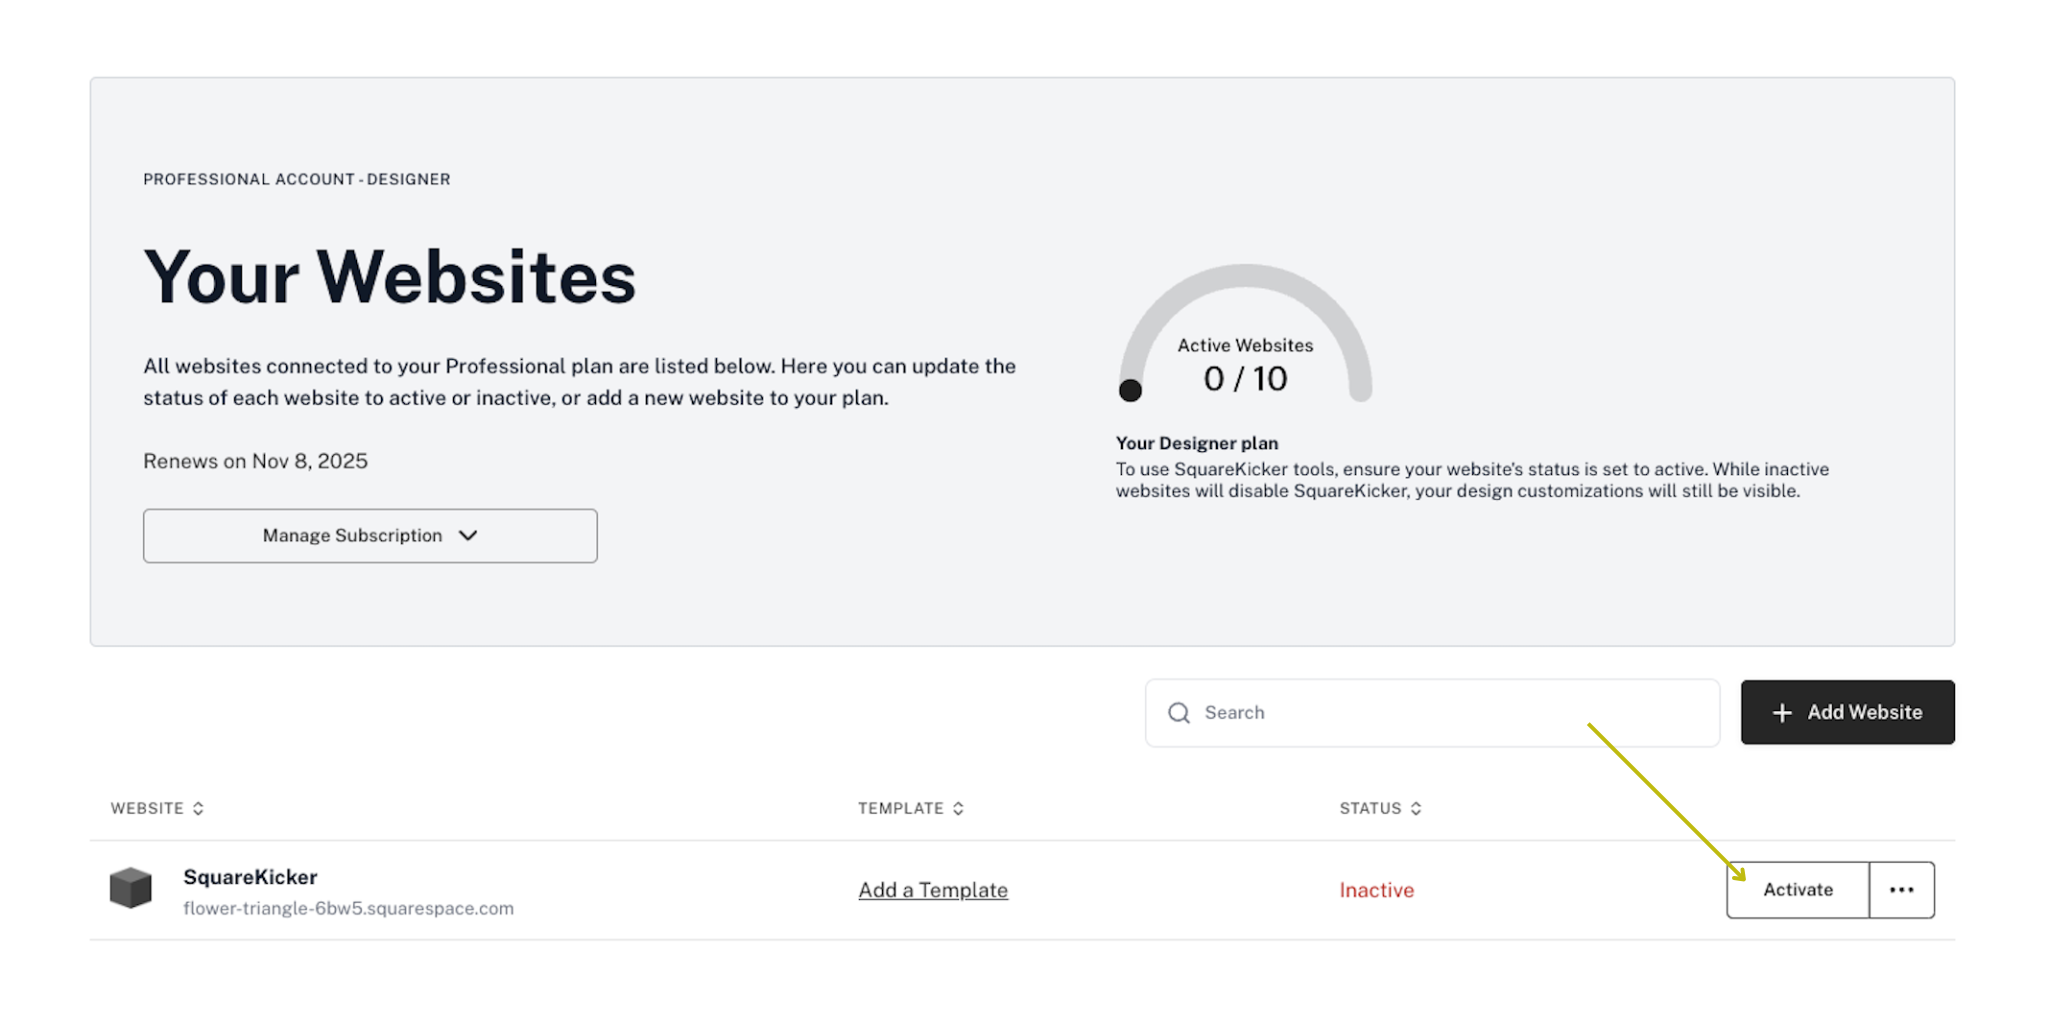This screenshot has width=2048, height=1023.
Task: Focus the Search websites field
Action: [x=1432, y=713]
